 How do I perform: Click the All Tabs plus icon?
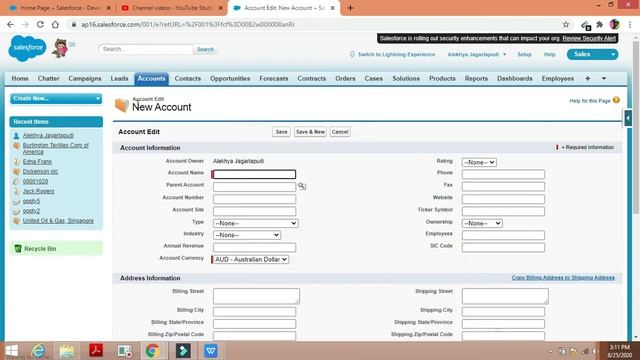588,78
